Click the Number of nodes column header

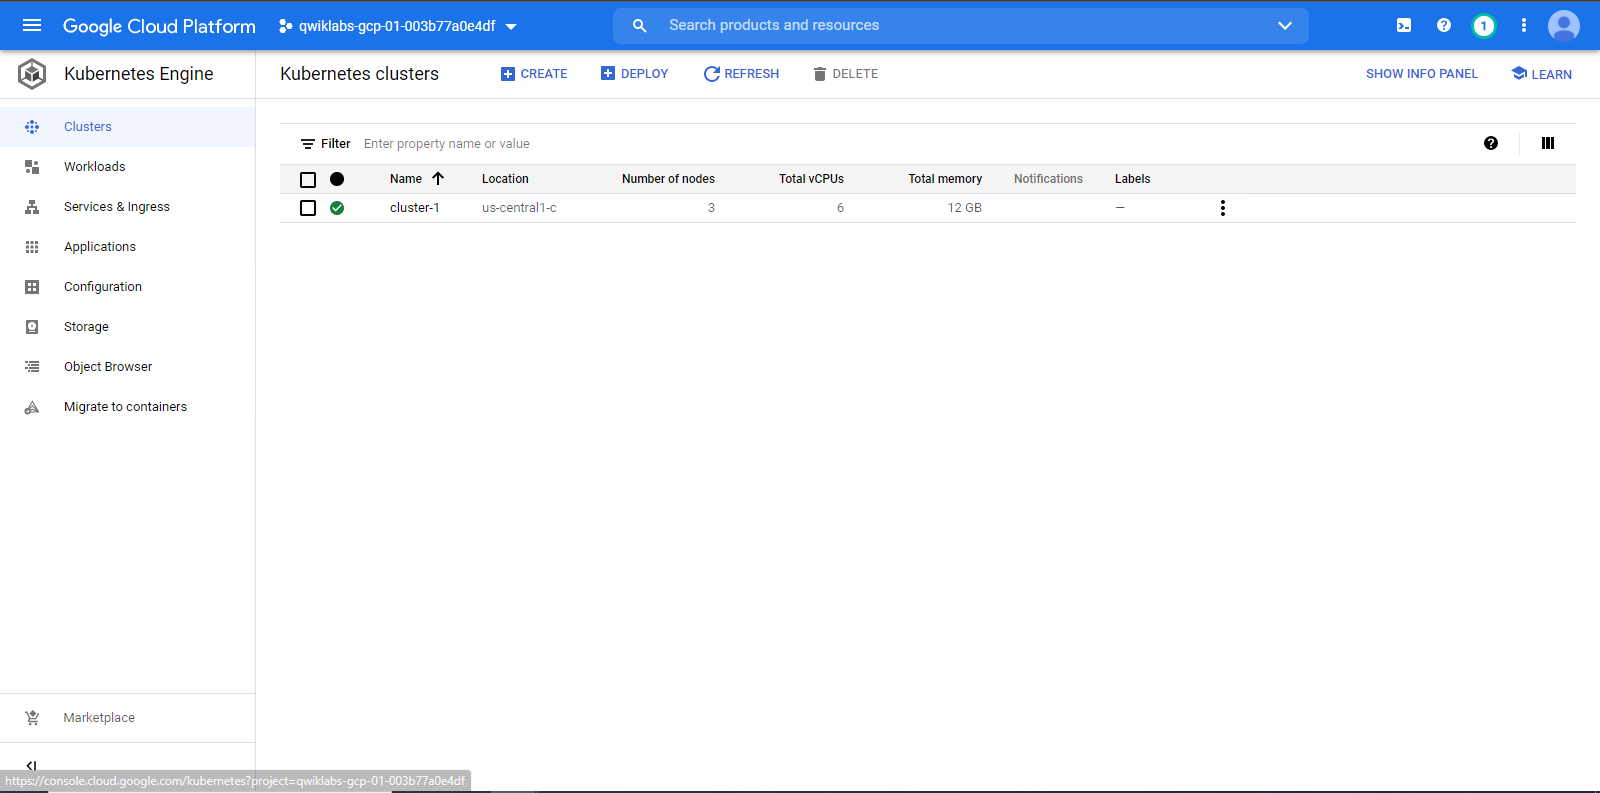click(x=668, y=179)
